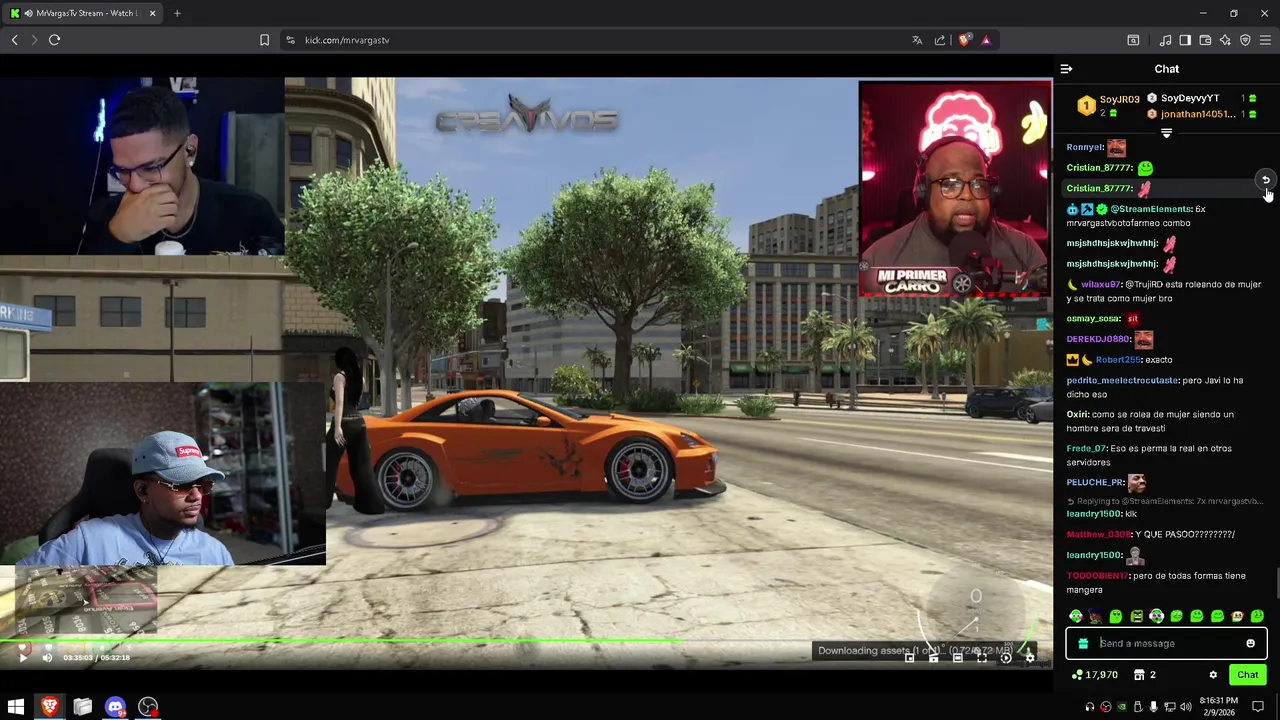Open chat settings gear
The image size is (1280, 720).
coord(1213,675)
